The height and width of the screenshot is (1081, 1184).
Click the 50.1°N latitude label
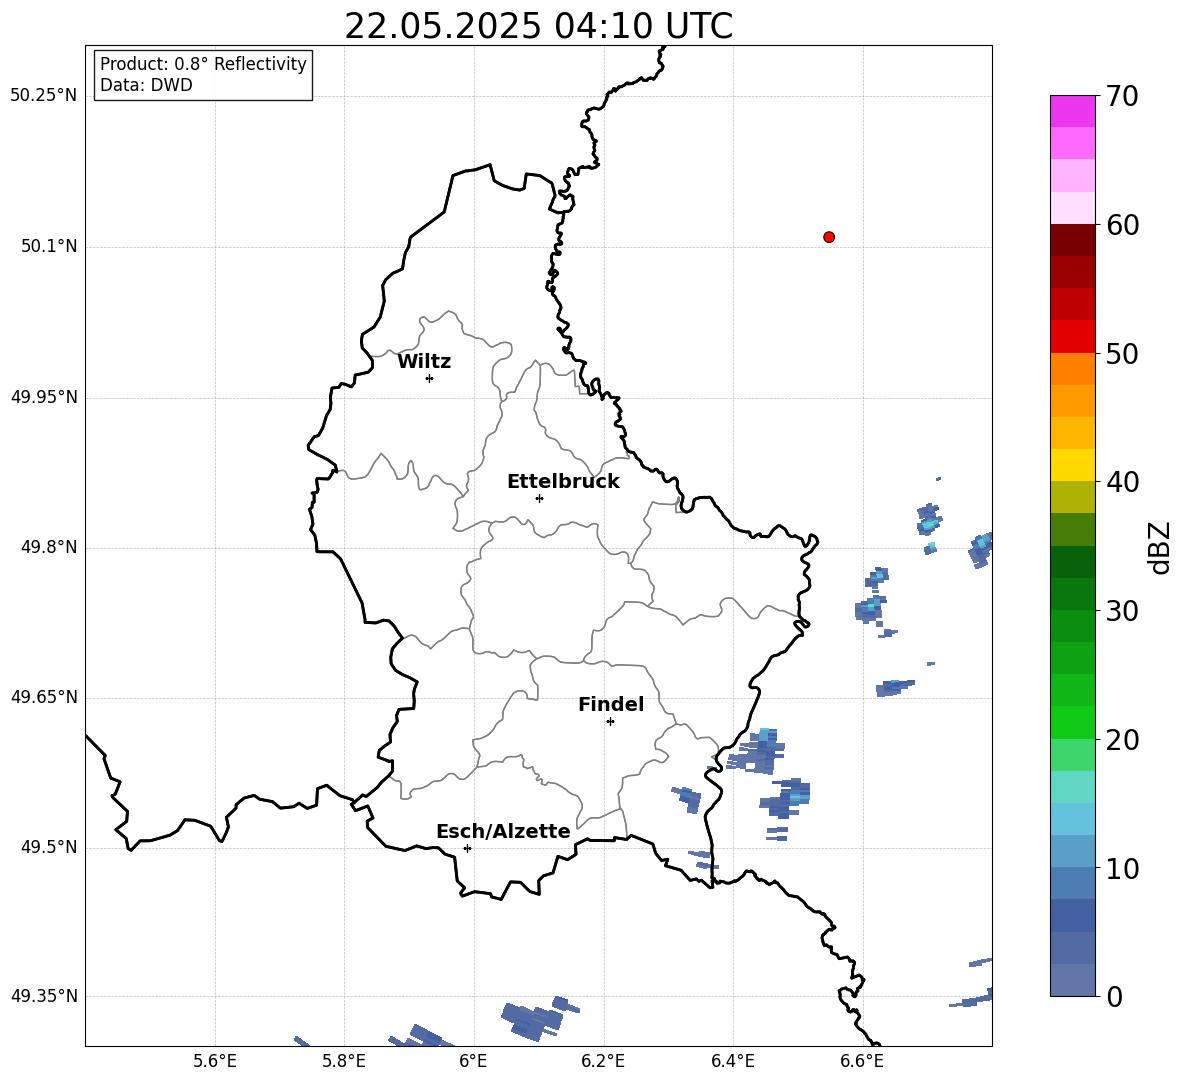pyautogui.click(x=49, y=246)
